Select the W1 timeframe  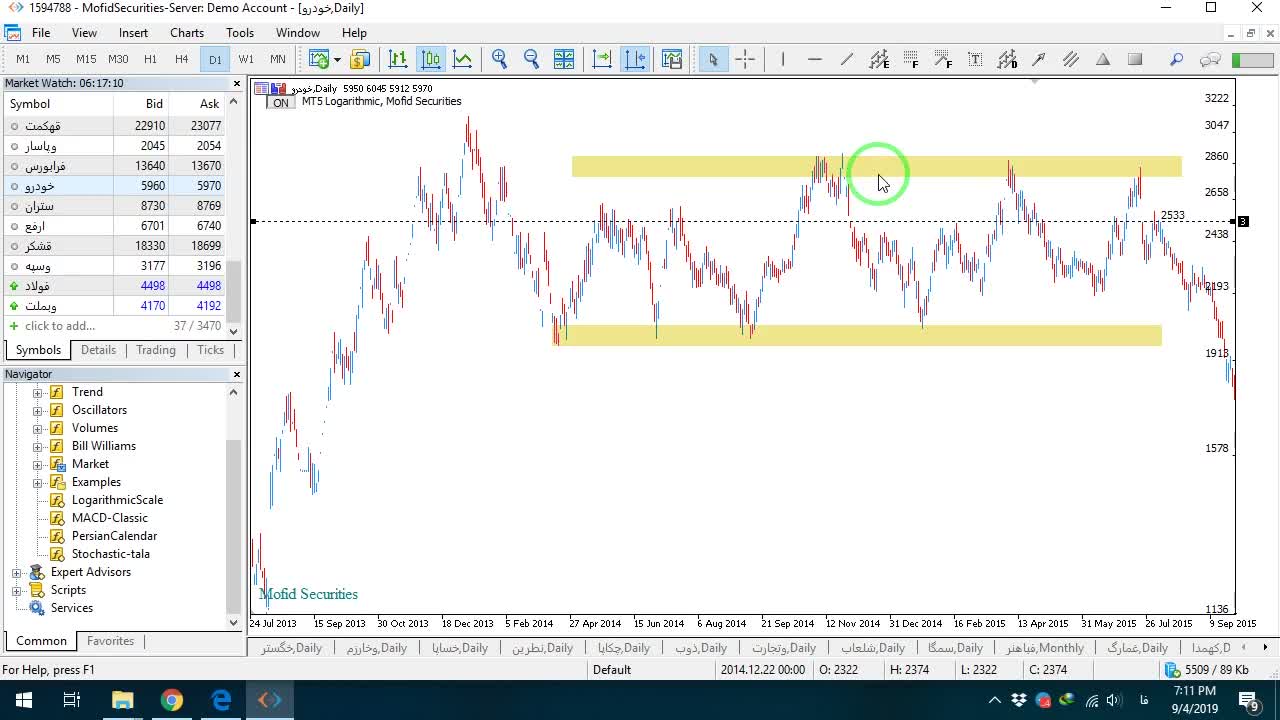click(x=246, y=60)
